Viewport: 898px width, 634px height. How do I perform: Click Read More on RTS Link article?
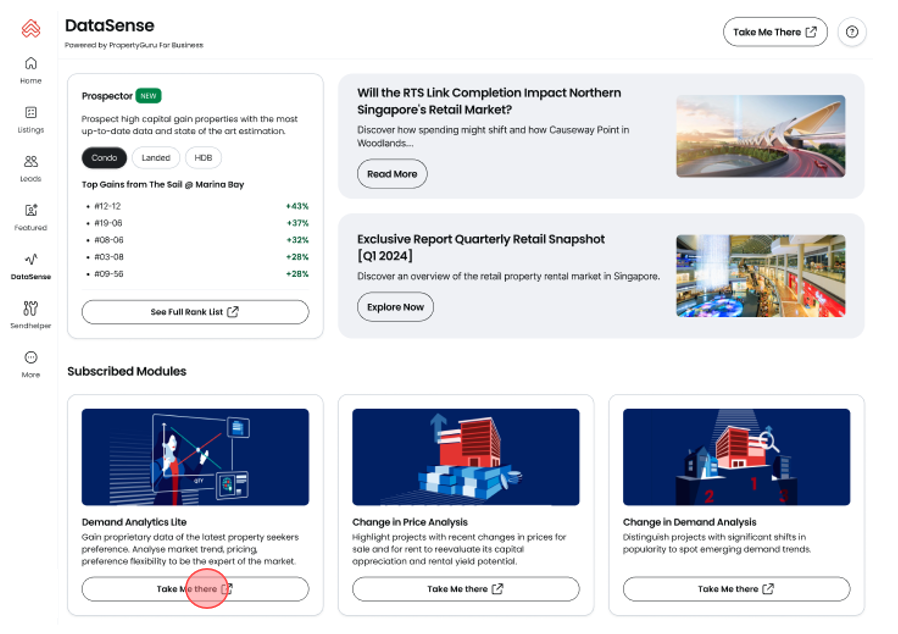pyautogui.click(x=392, y=174)
